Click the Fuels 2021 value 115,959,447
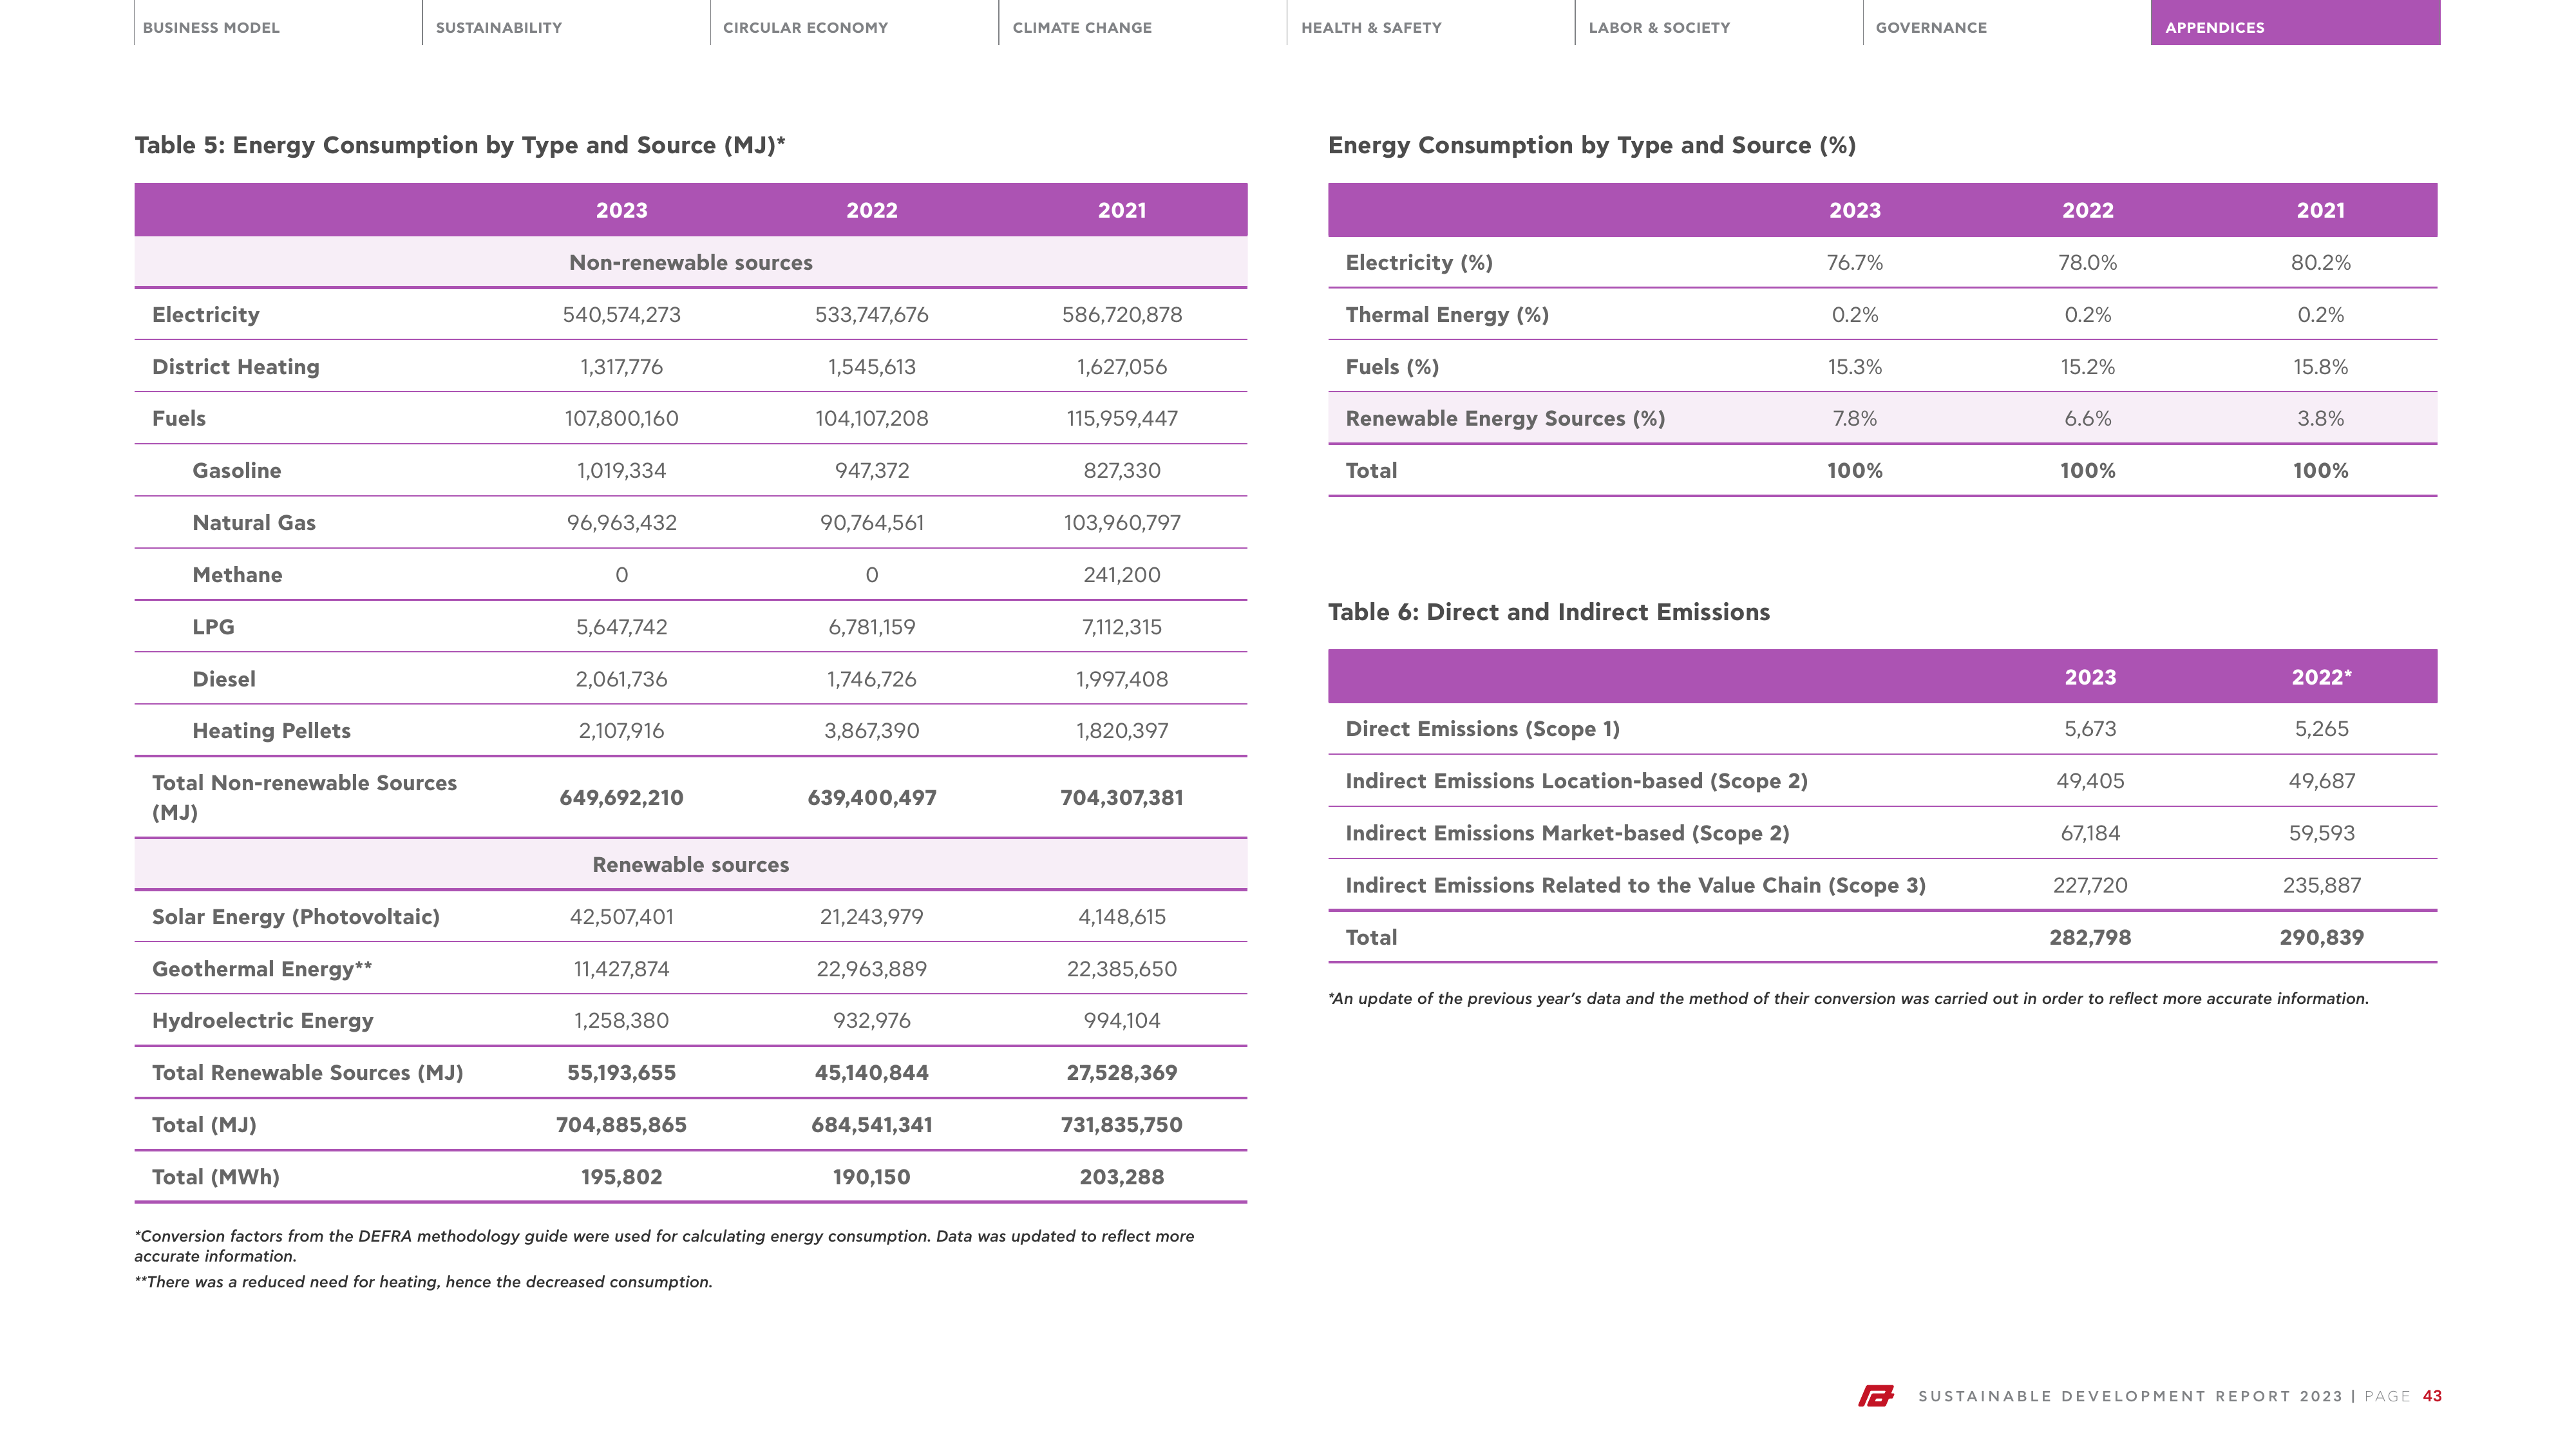Screen dimensions: 2576x1449 click(x=1122, y=419)
